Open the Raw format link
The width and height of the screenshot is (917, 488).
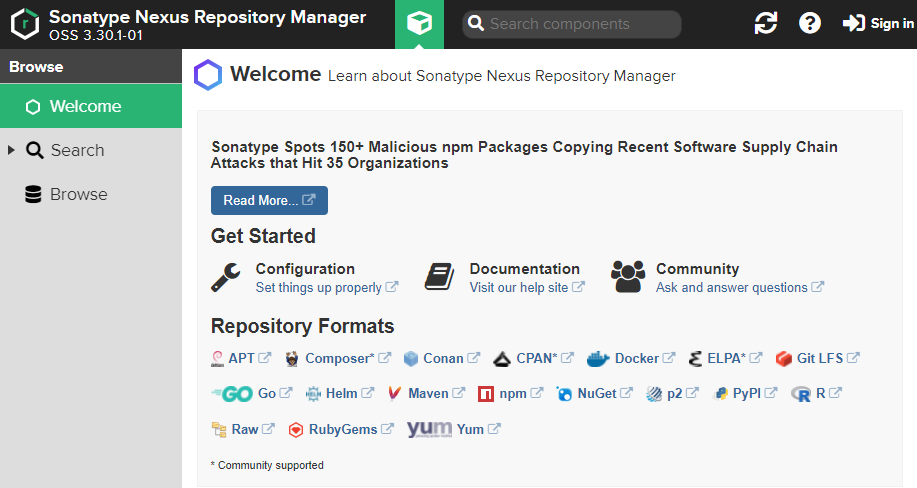point(253,429)
